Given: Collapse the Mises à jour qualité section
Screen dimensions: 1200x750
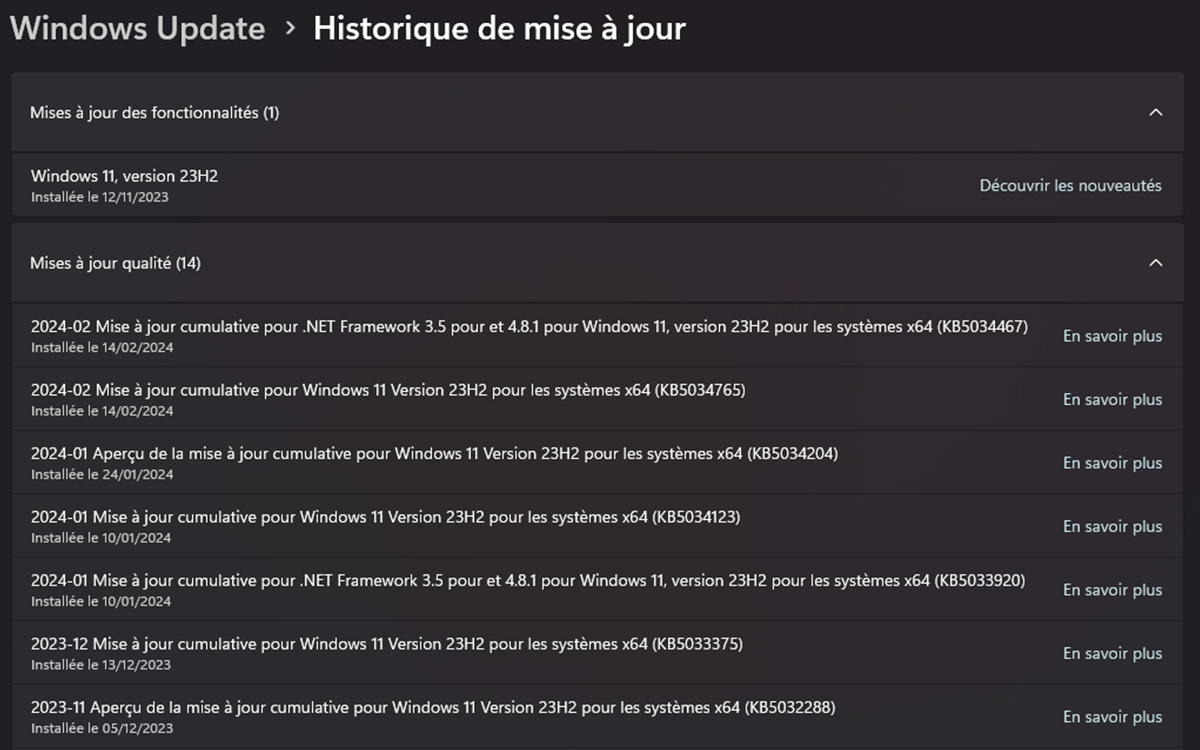Looking at the screenshot, I should click(1156, 263).
